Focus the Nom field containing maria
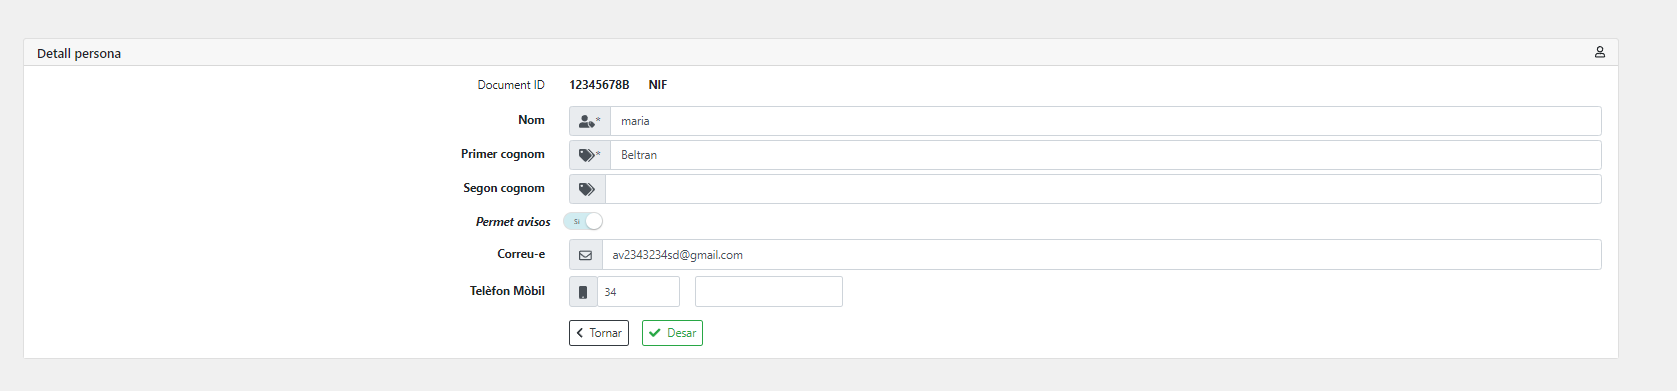Screen dimensions: 1677x391 (x=1105, y=121)
